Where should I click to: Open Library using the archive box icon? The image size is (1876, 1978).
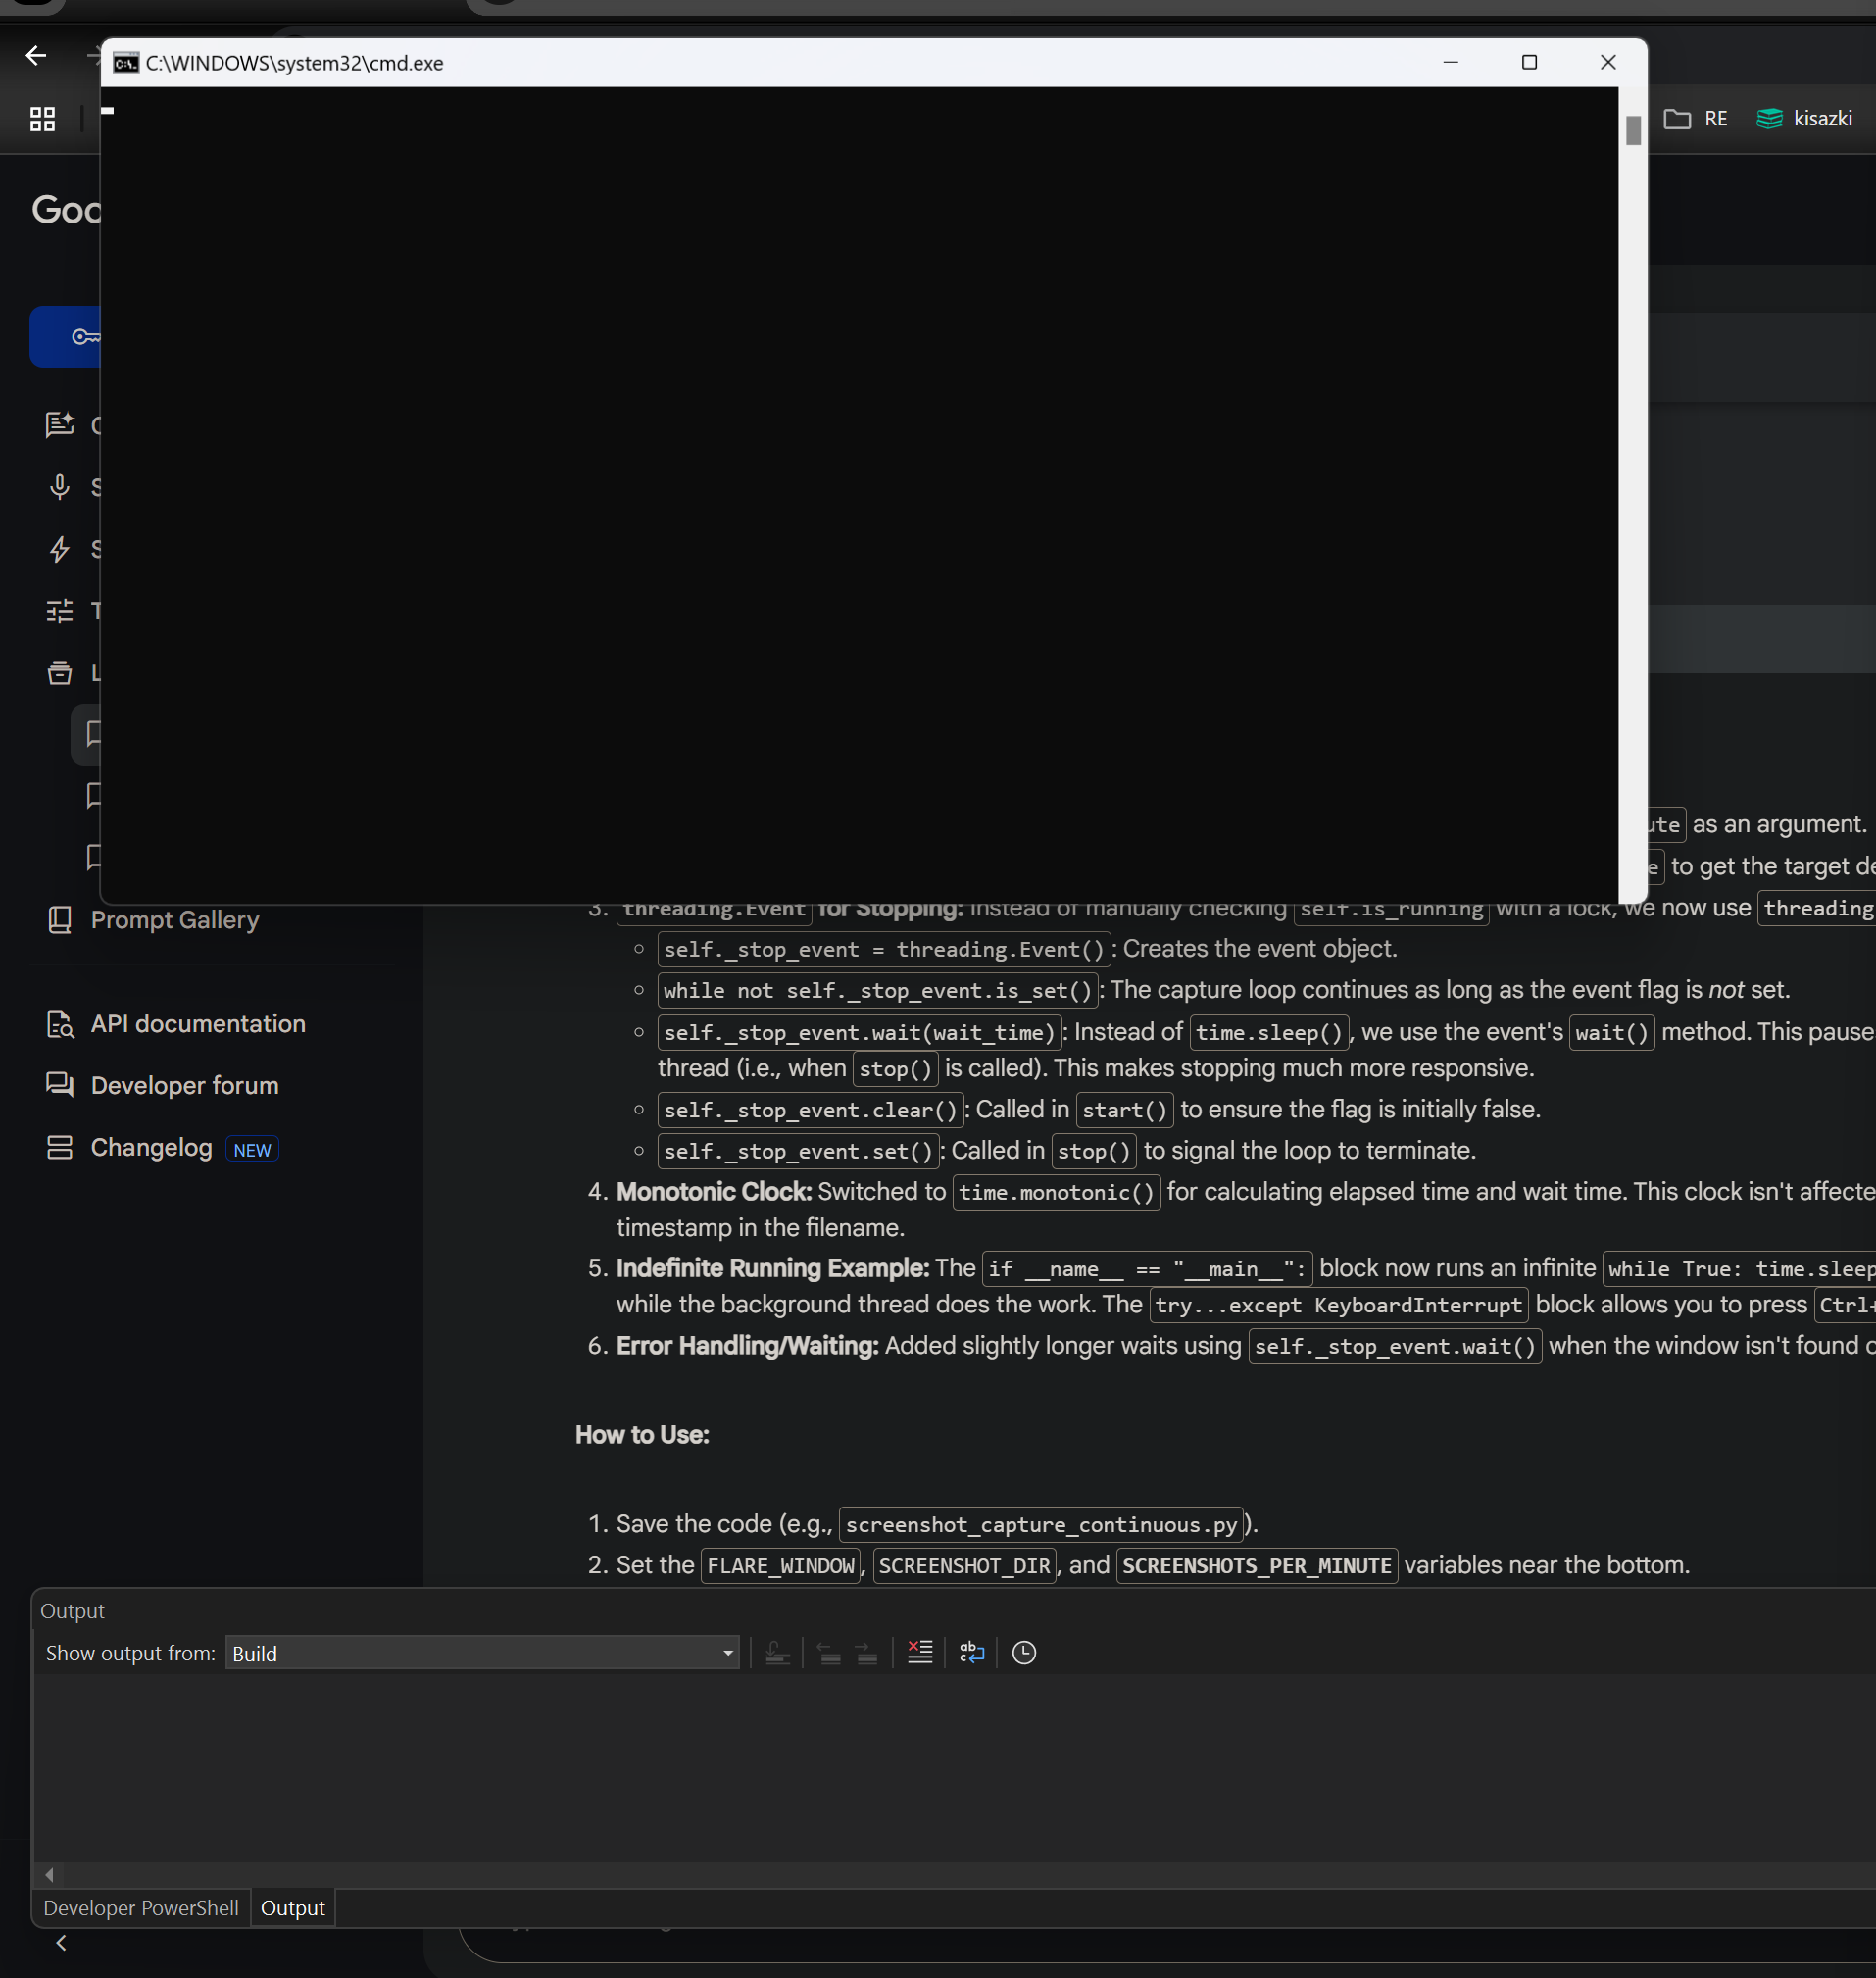tap(59, 673)
